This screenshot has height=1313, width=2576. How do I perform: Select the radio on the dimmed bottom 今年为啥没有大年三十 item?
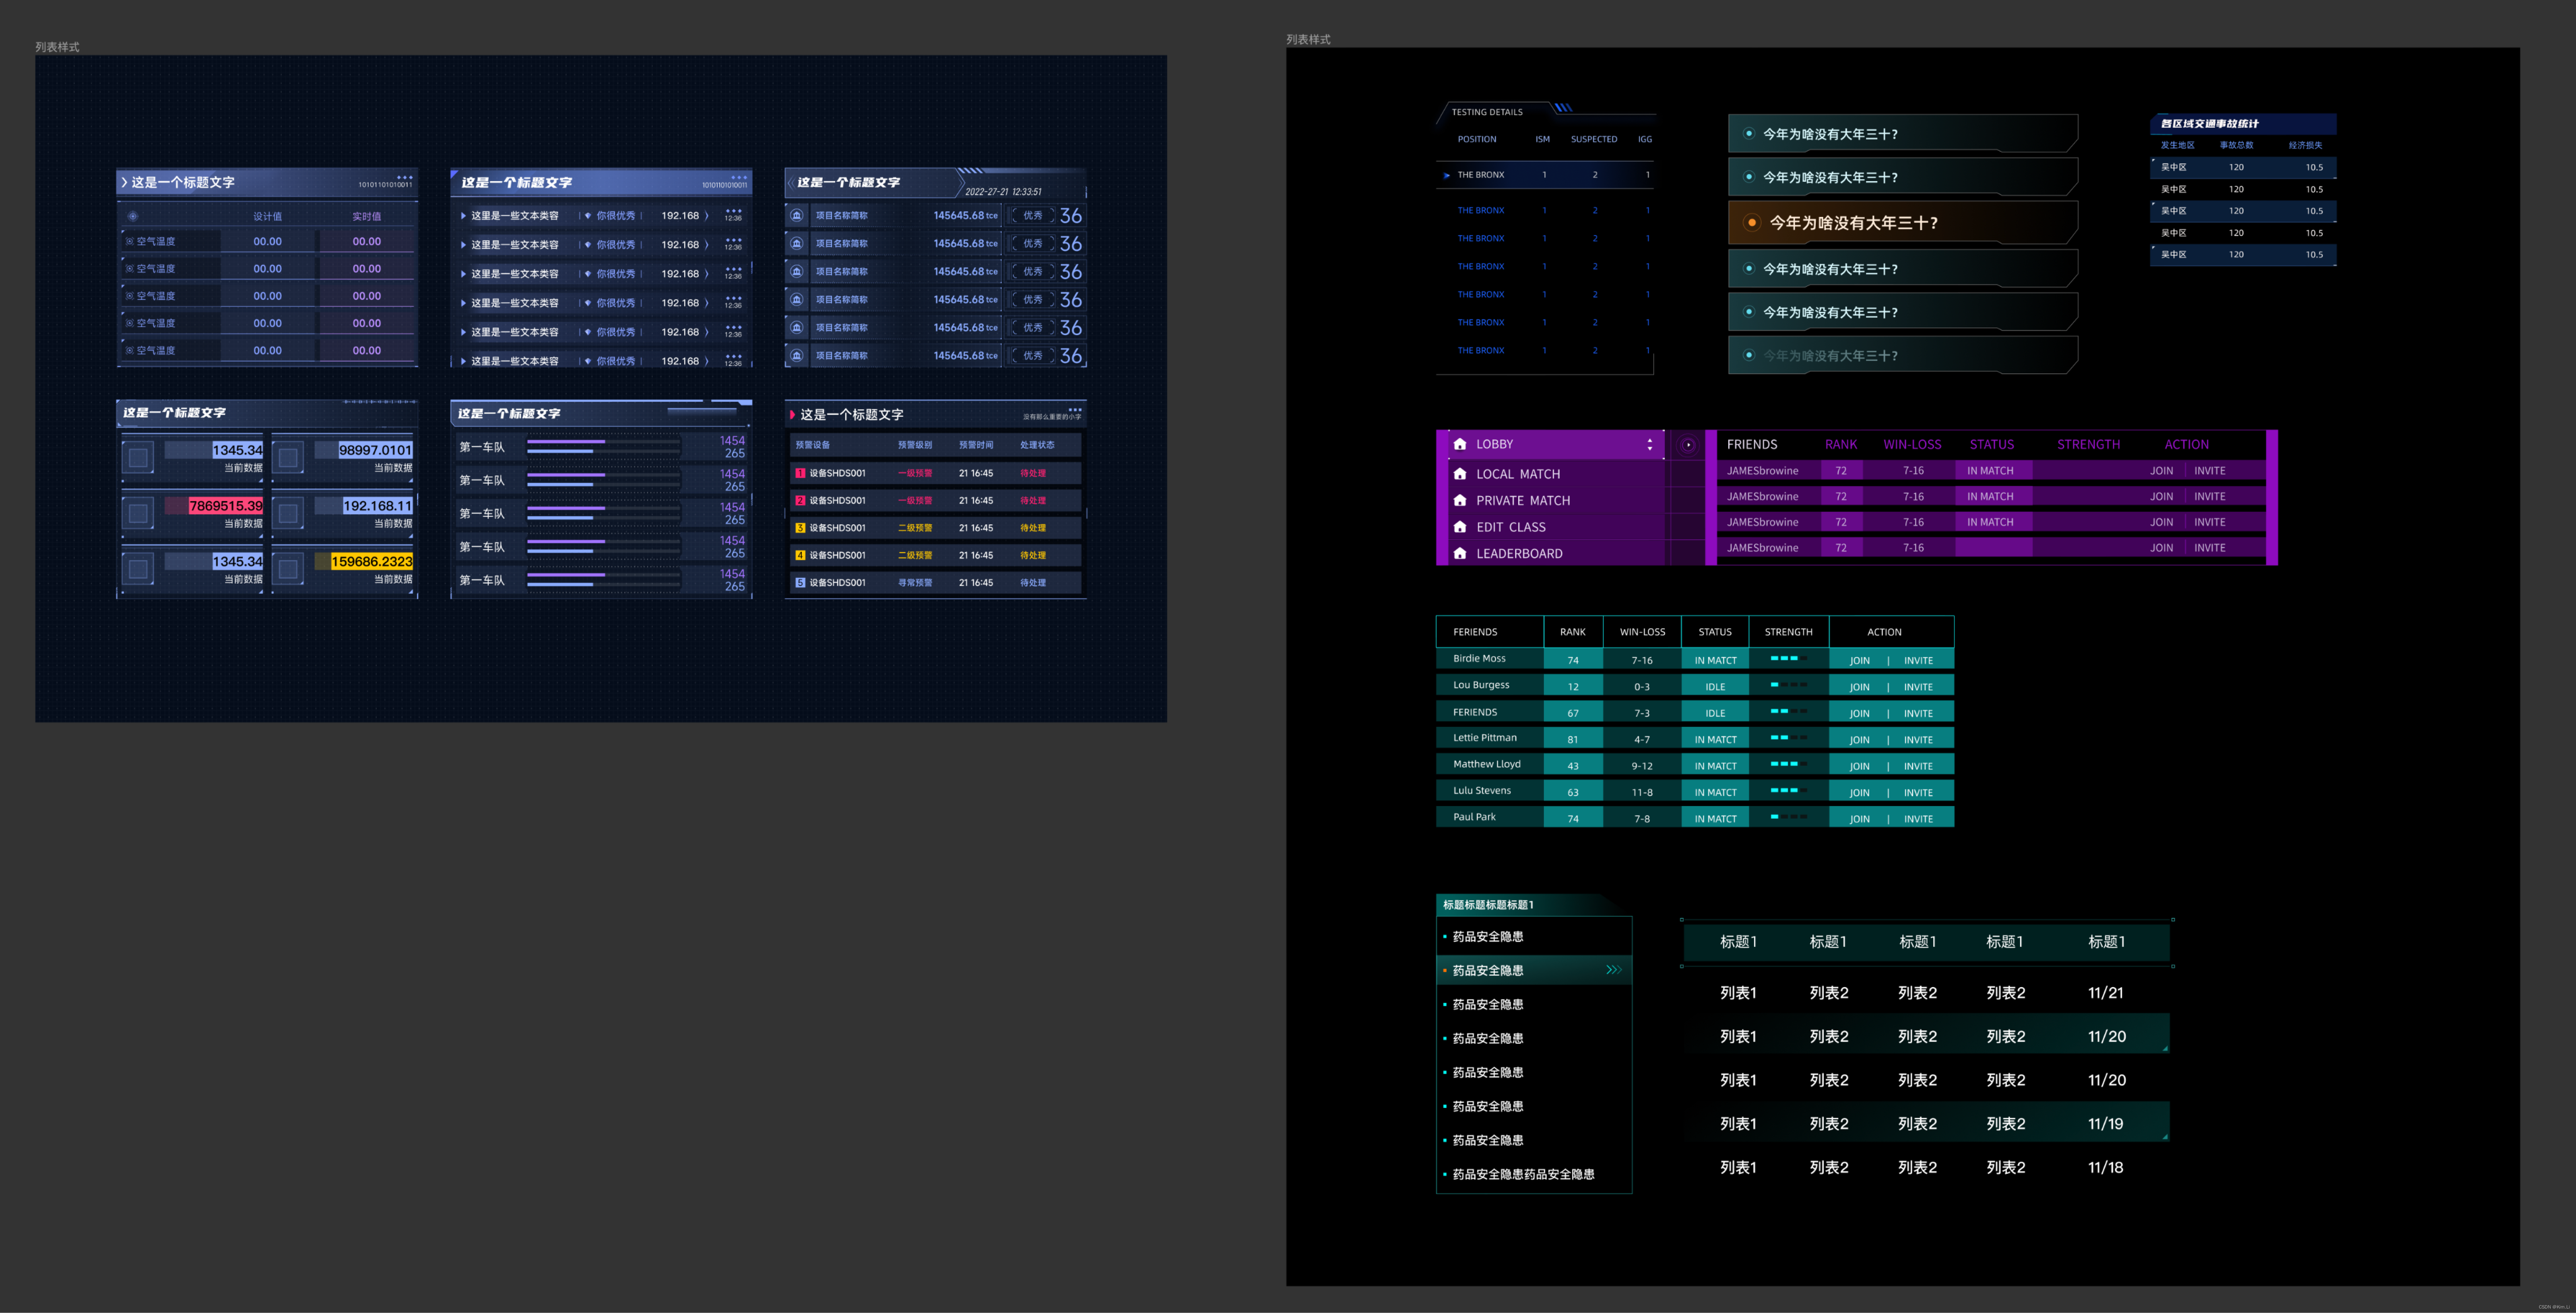click(x=1748, y=355)
